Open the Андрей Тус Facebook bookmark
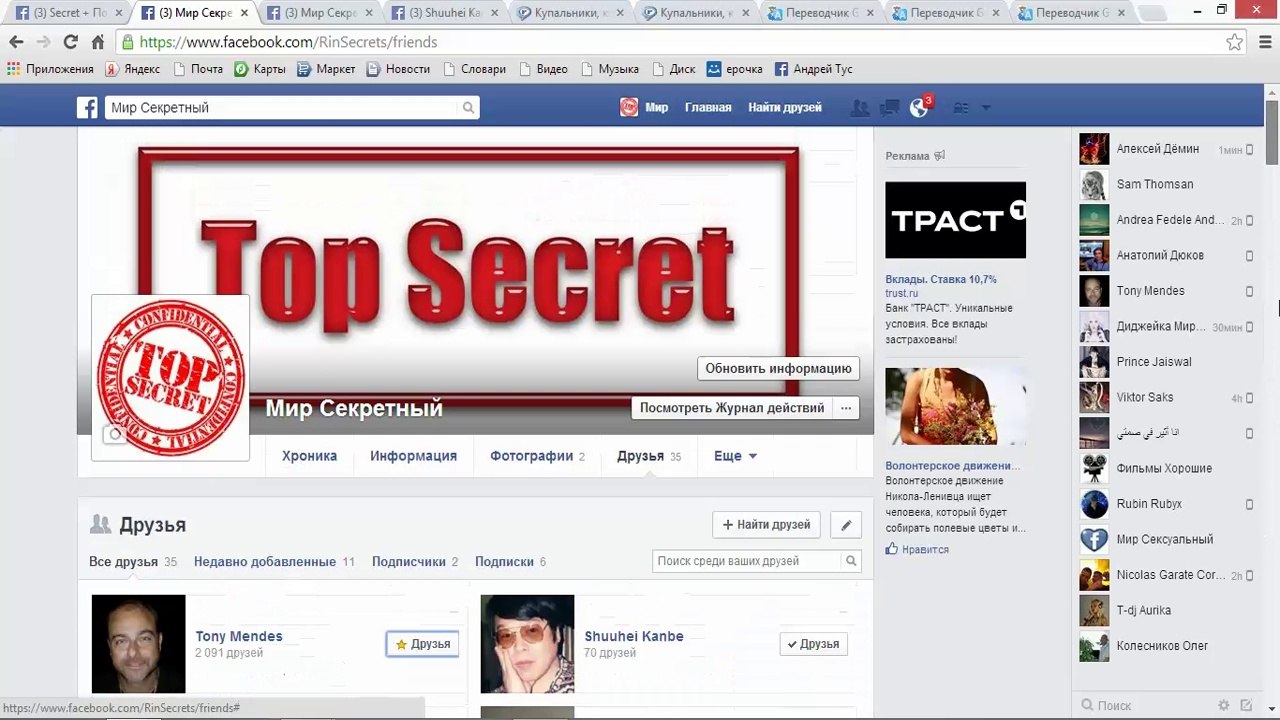 [814, 69]
